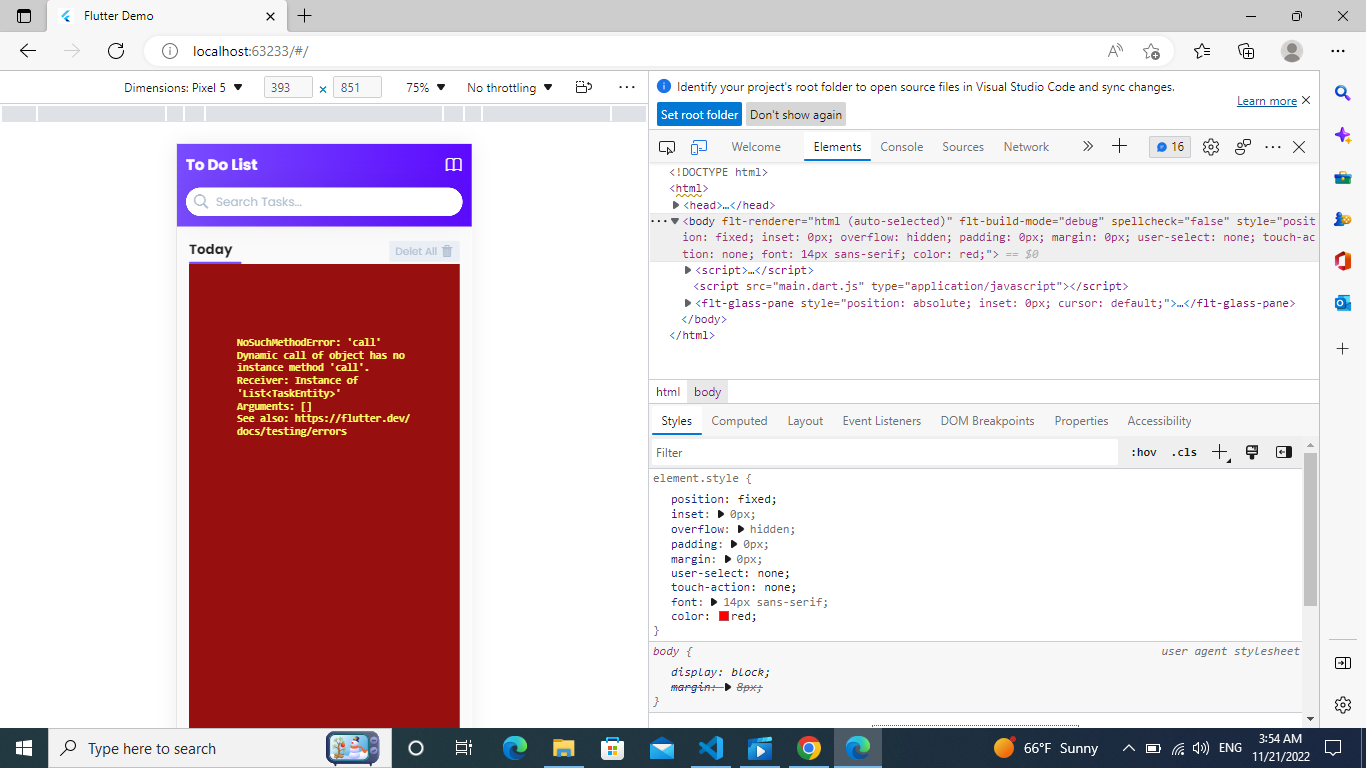Open more options in the device emulation bar
1366x768 pixels.
(627, 87)
